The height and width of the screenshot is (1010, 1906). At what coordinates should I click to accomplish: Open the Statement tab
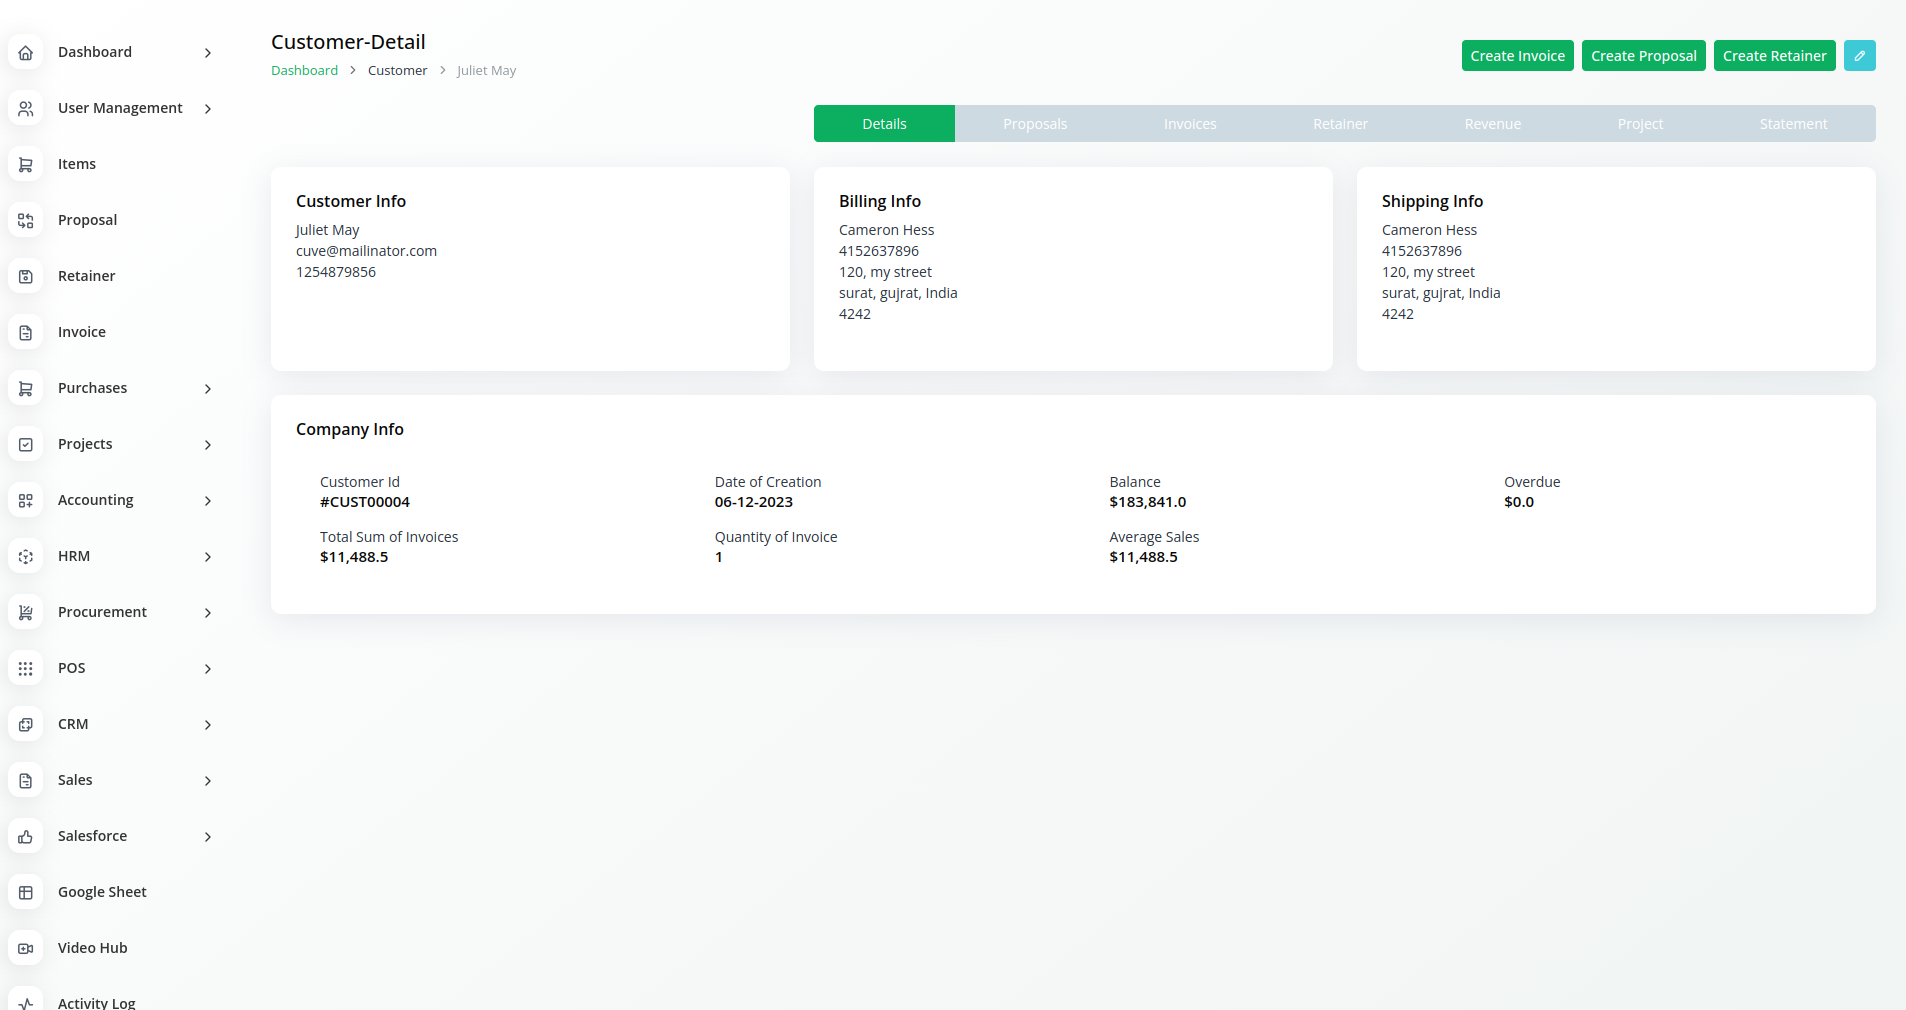coord(1792,124)
